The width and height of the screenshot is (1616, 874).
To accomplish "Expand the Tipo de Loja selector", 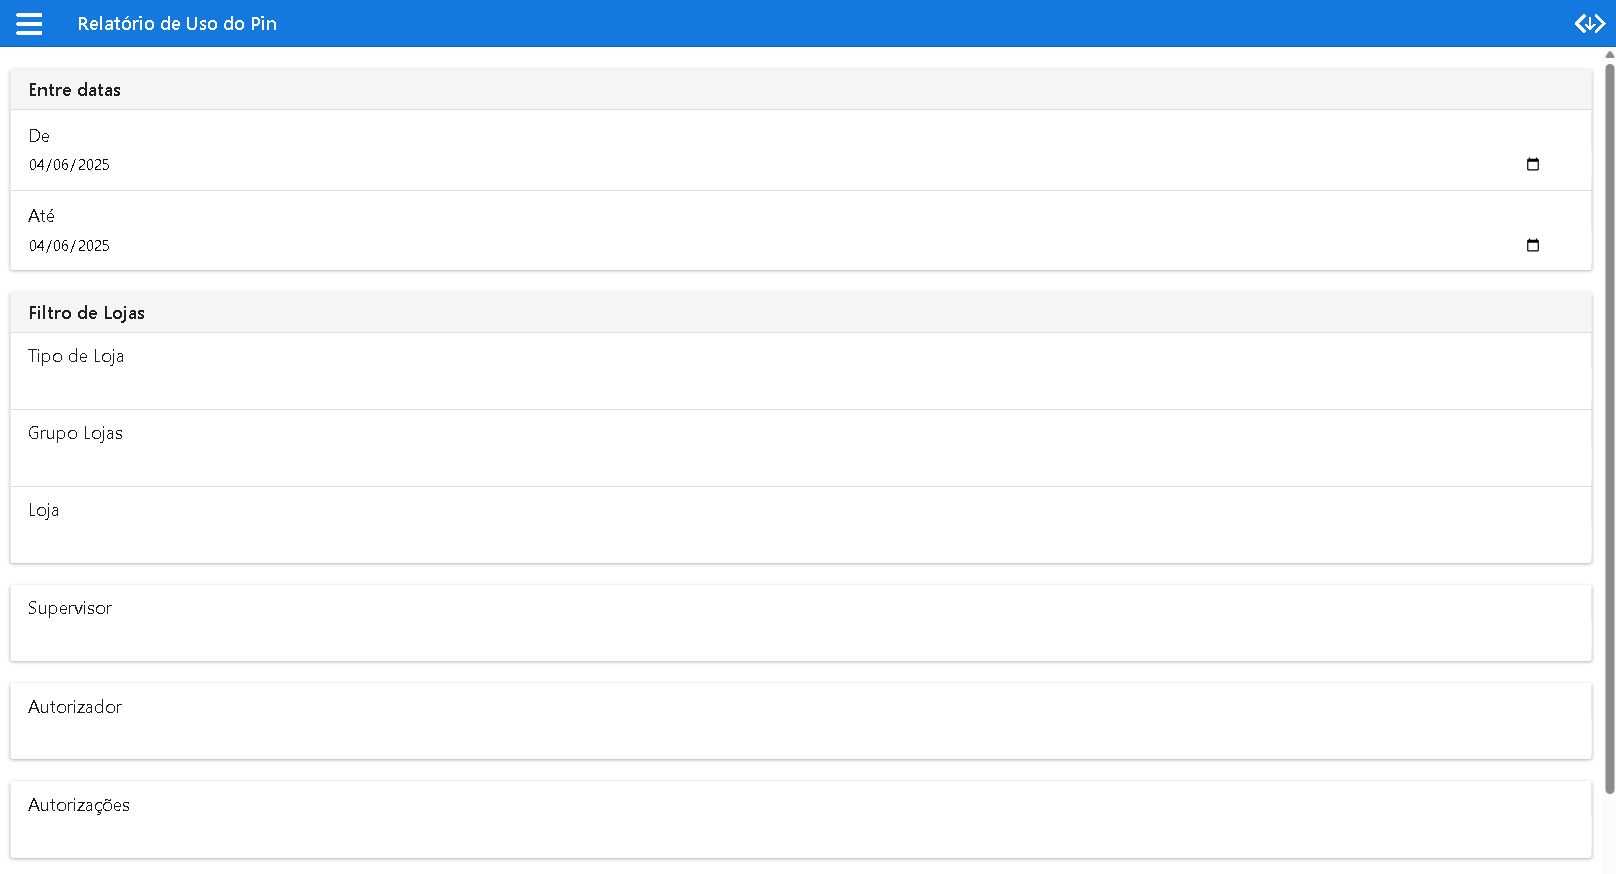I will 800,371.
